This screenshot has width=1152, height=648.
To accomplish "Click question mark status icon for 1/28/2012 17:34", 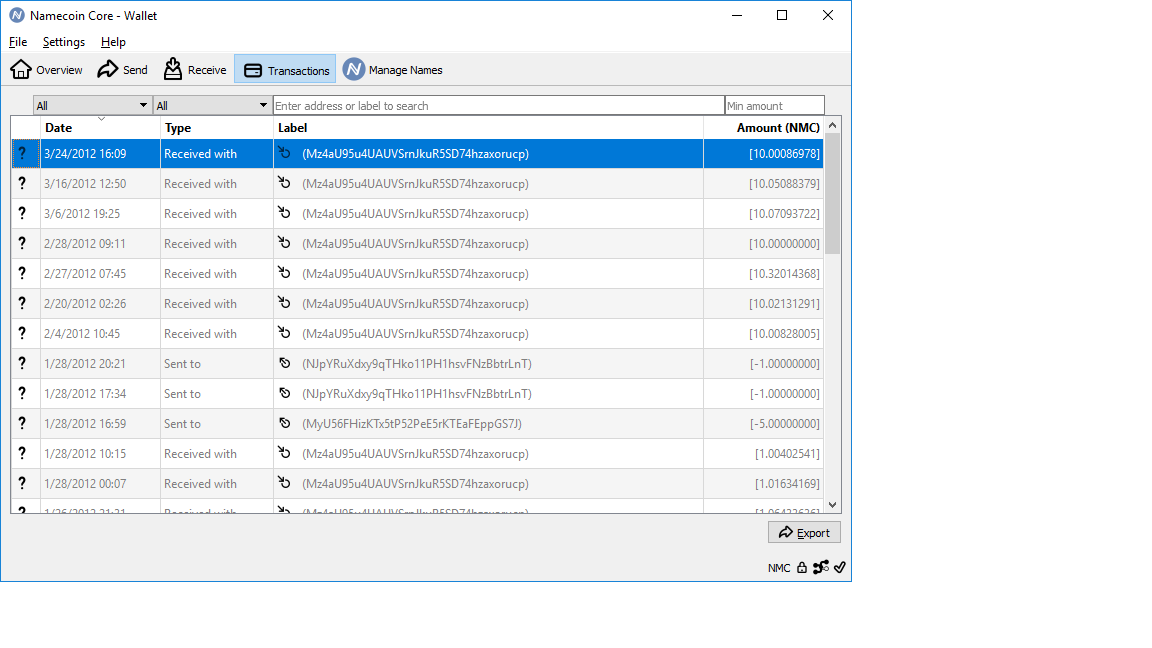I will coord(23,394).
